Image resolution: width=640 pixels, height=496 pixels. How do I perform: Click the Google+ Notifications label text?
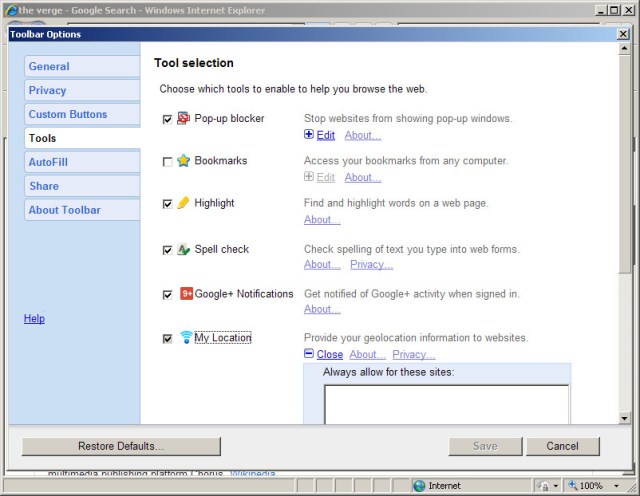pos(244,294)
